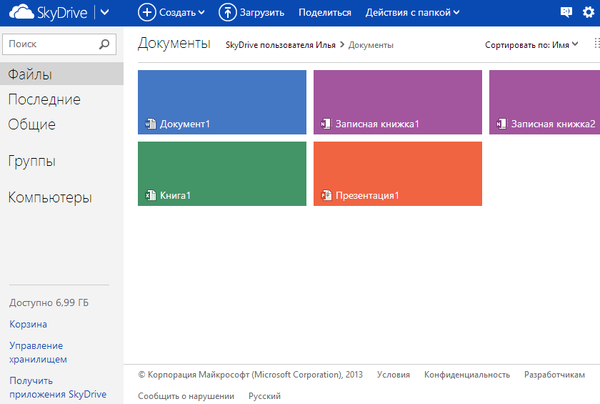Open Общие in the sidebar

(32, 124)
